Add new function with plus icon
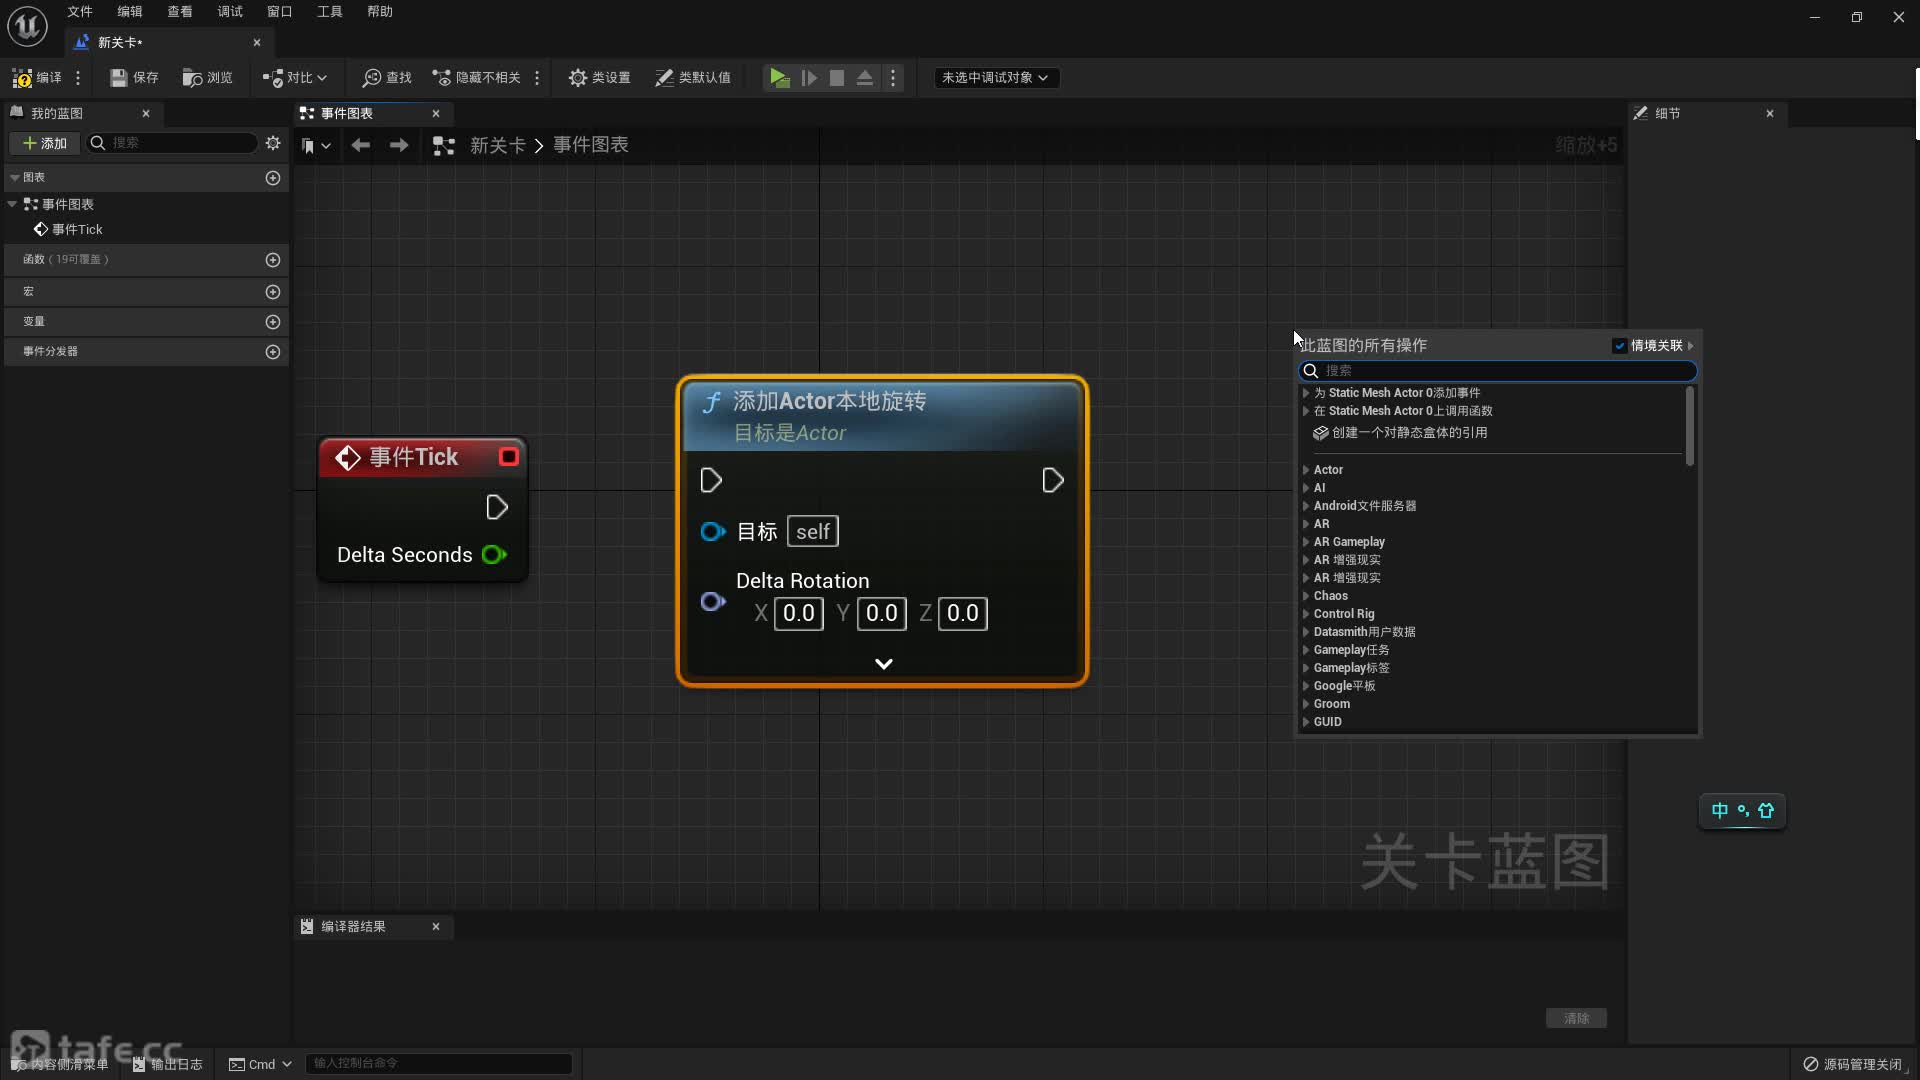This screenshot has height=1080, width=1920. [x=273, y=259]
